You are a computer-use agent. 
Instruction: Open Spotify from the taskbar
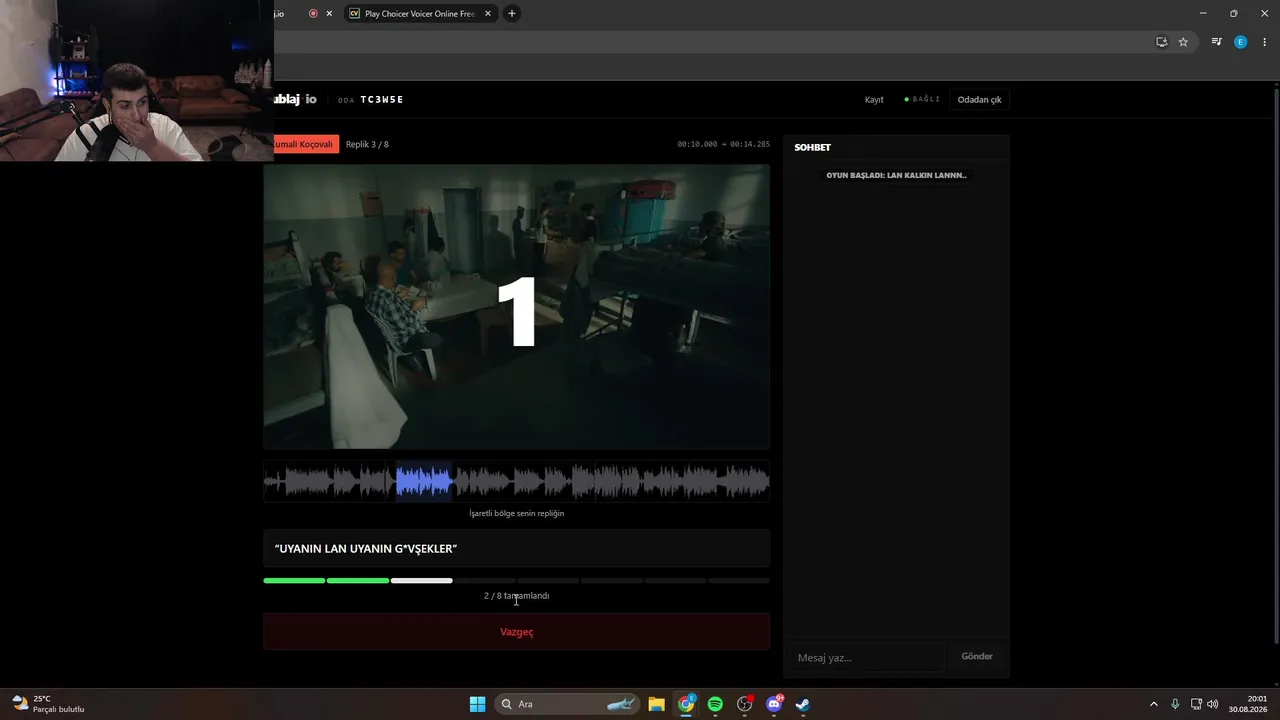click(x=715, y=704)
